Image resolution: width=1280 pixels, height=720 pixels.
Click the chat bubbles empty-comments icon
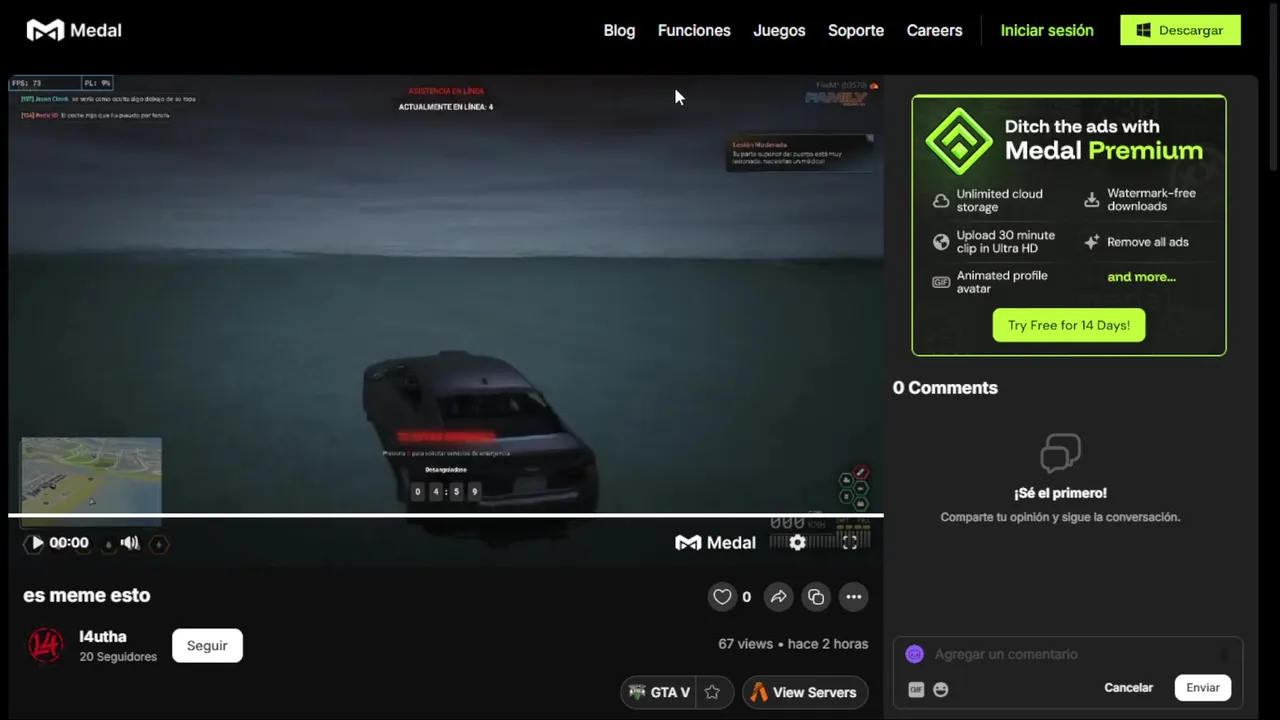pos(1060,453)
